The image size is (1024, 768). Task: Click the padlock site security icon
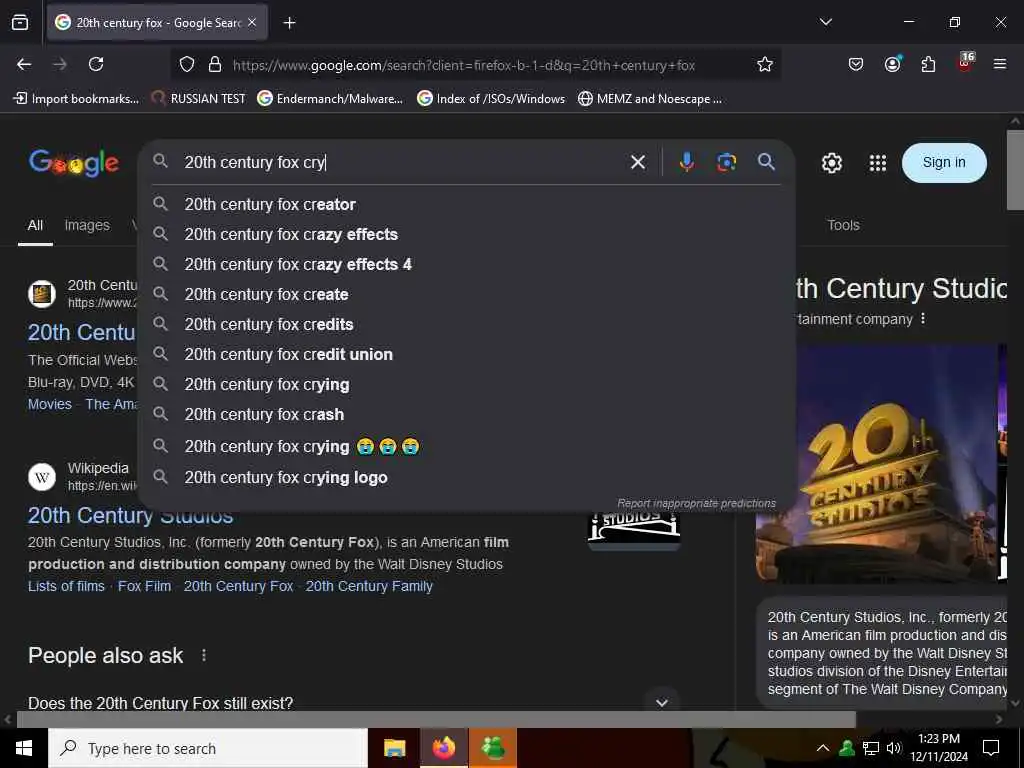point(215,65)
